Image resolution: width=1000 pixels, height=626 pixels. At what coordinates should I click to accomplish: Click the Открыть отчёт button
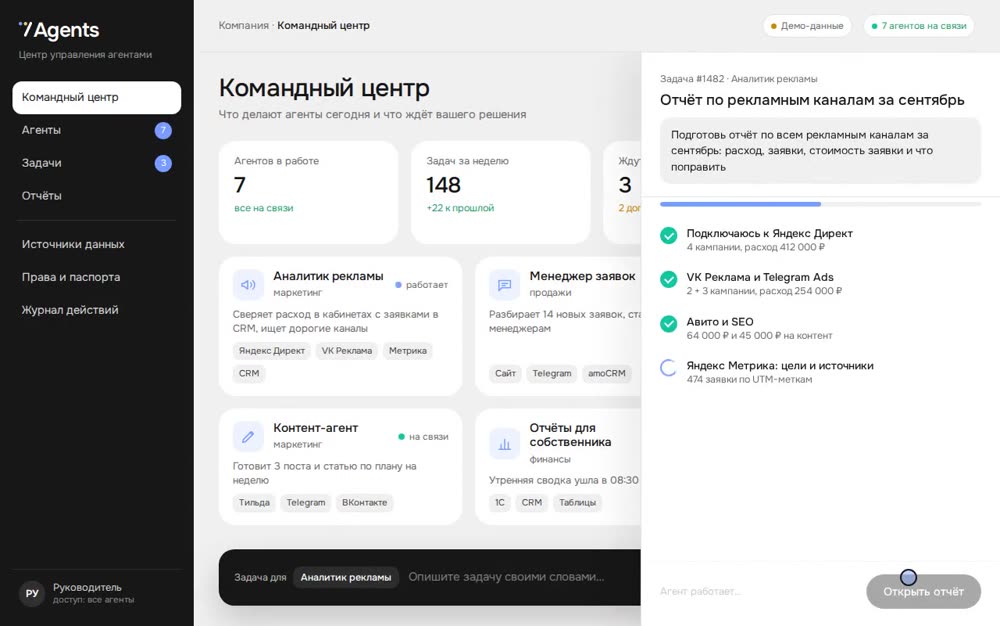(923, 592)
